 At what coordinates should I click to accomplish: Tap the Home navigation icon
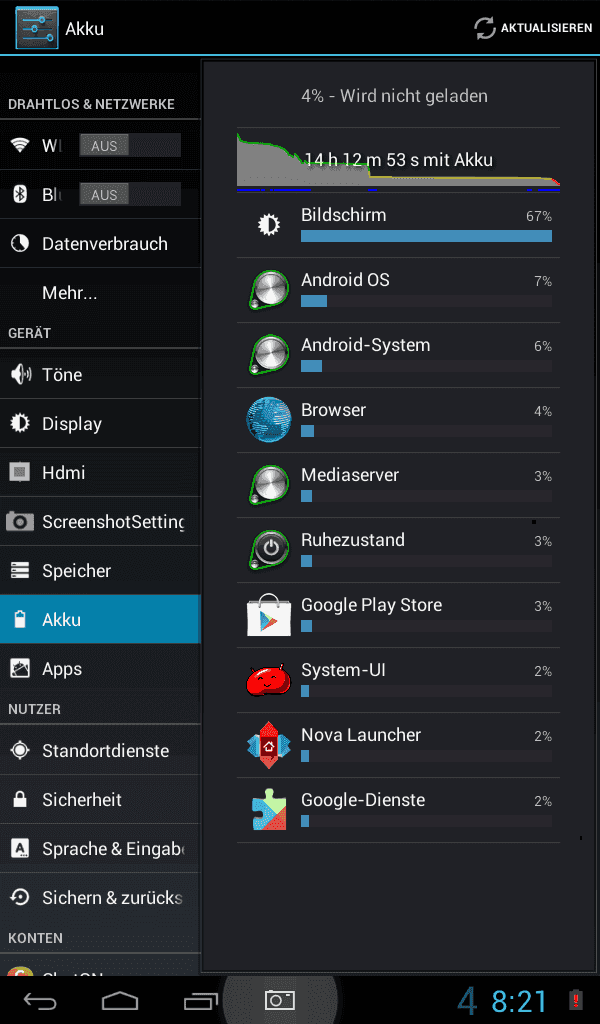click(x=120, y=1000)
